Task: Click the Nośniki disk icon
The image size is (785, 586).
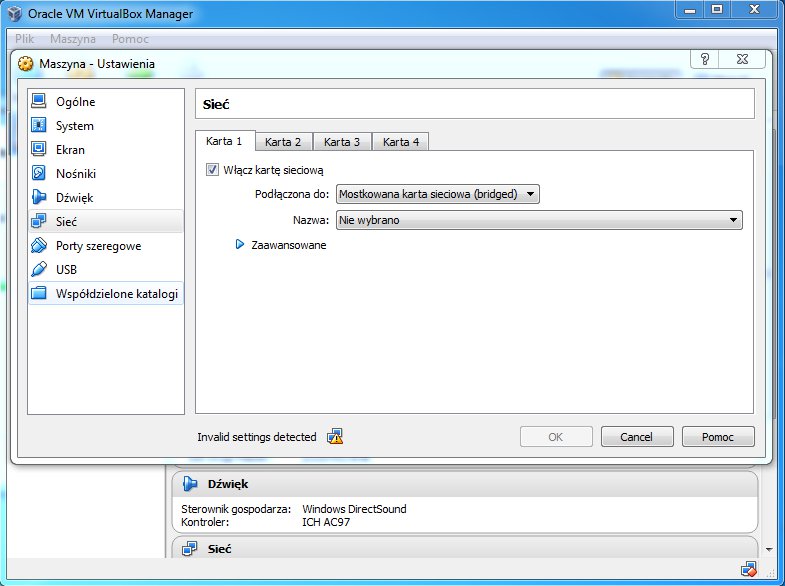Action: [39, 173]
